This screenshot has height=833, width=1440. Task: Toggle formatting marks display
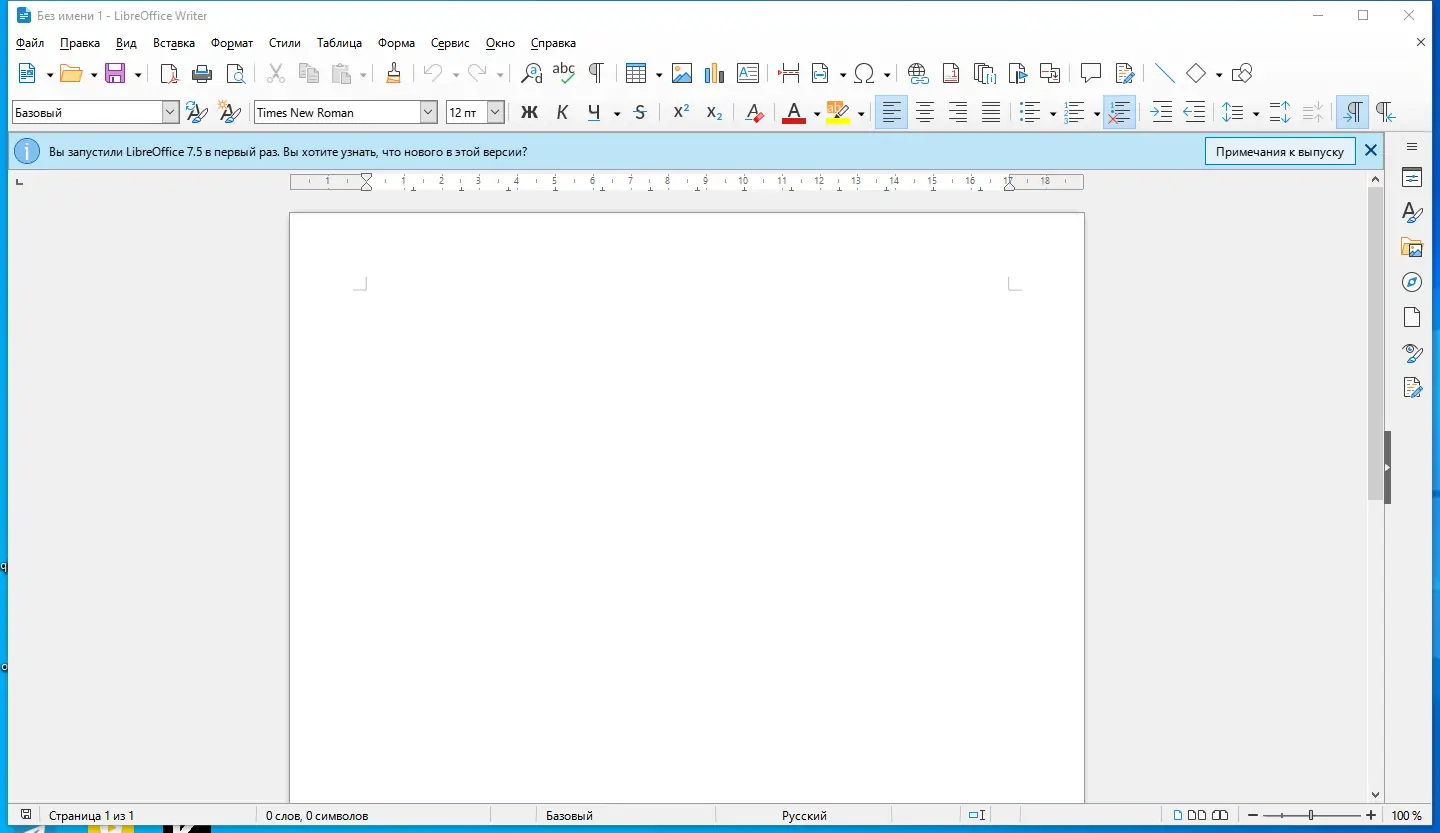(x=595, y=73)
